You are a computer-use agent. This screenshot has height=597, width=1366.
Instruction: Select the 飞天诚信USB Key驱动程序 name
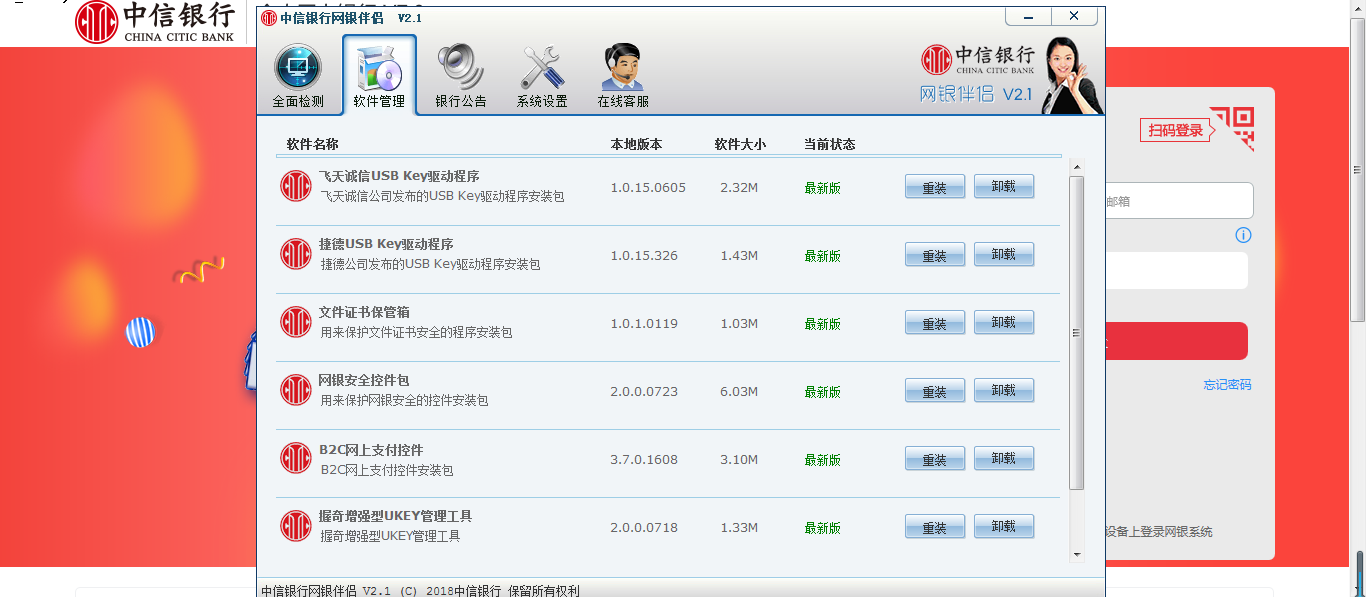(399, 176)
